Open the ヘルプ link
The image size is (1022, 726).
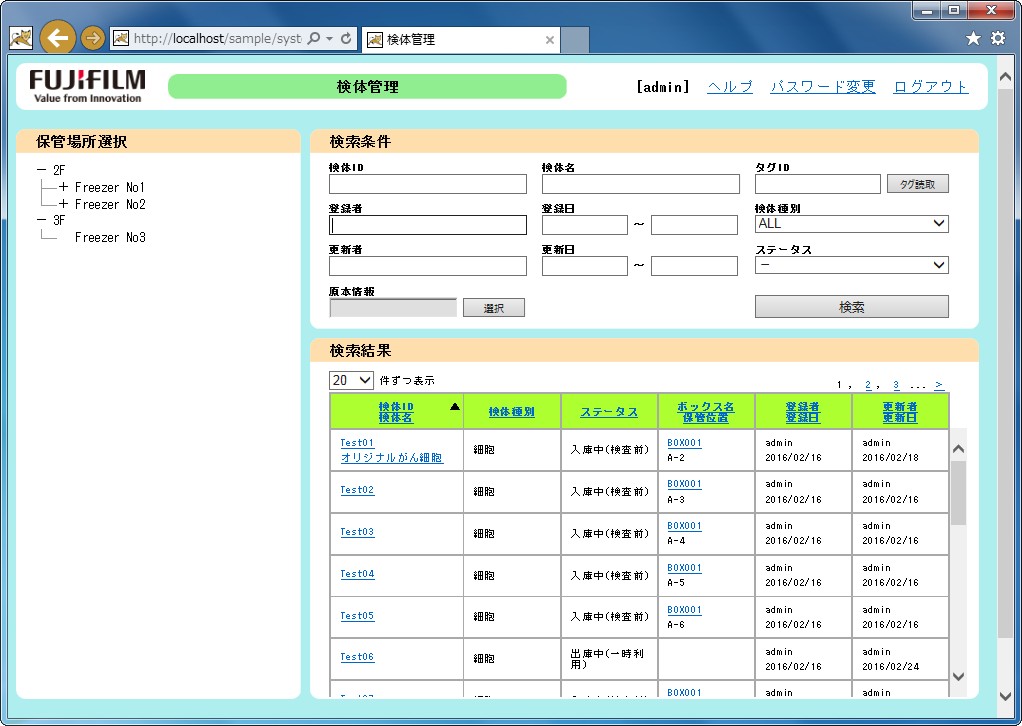pyautogui.click(x=729, y=87)
